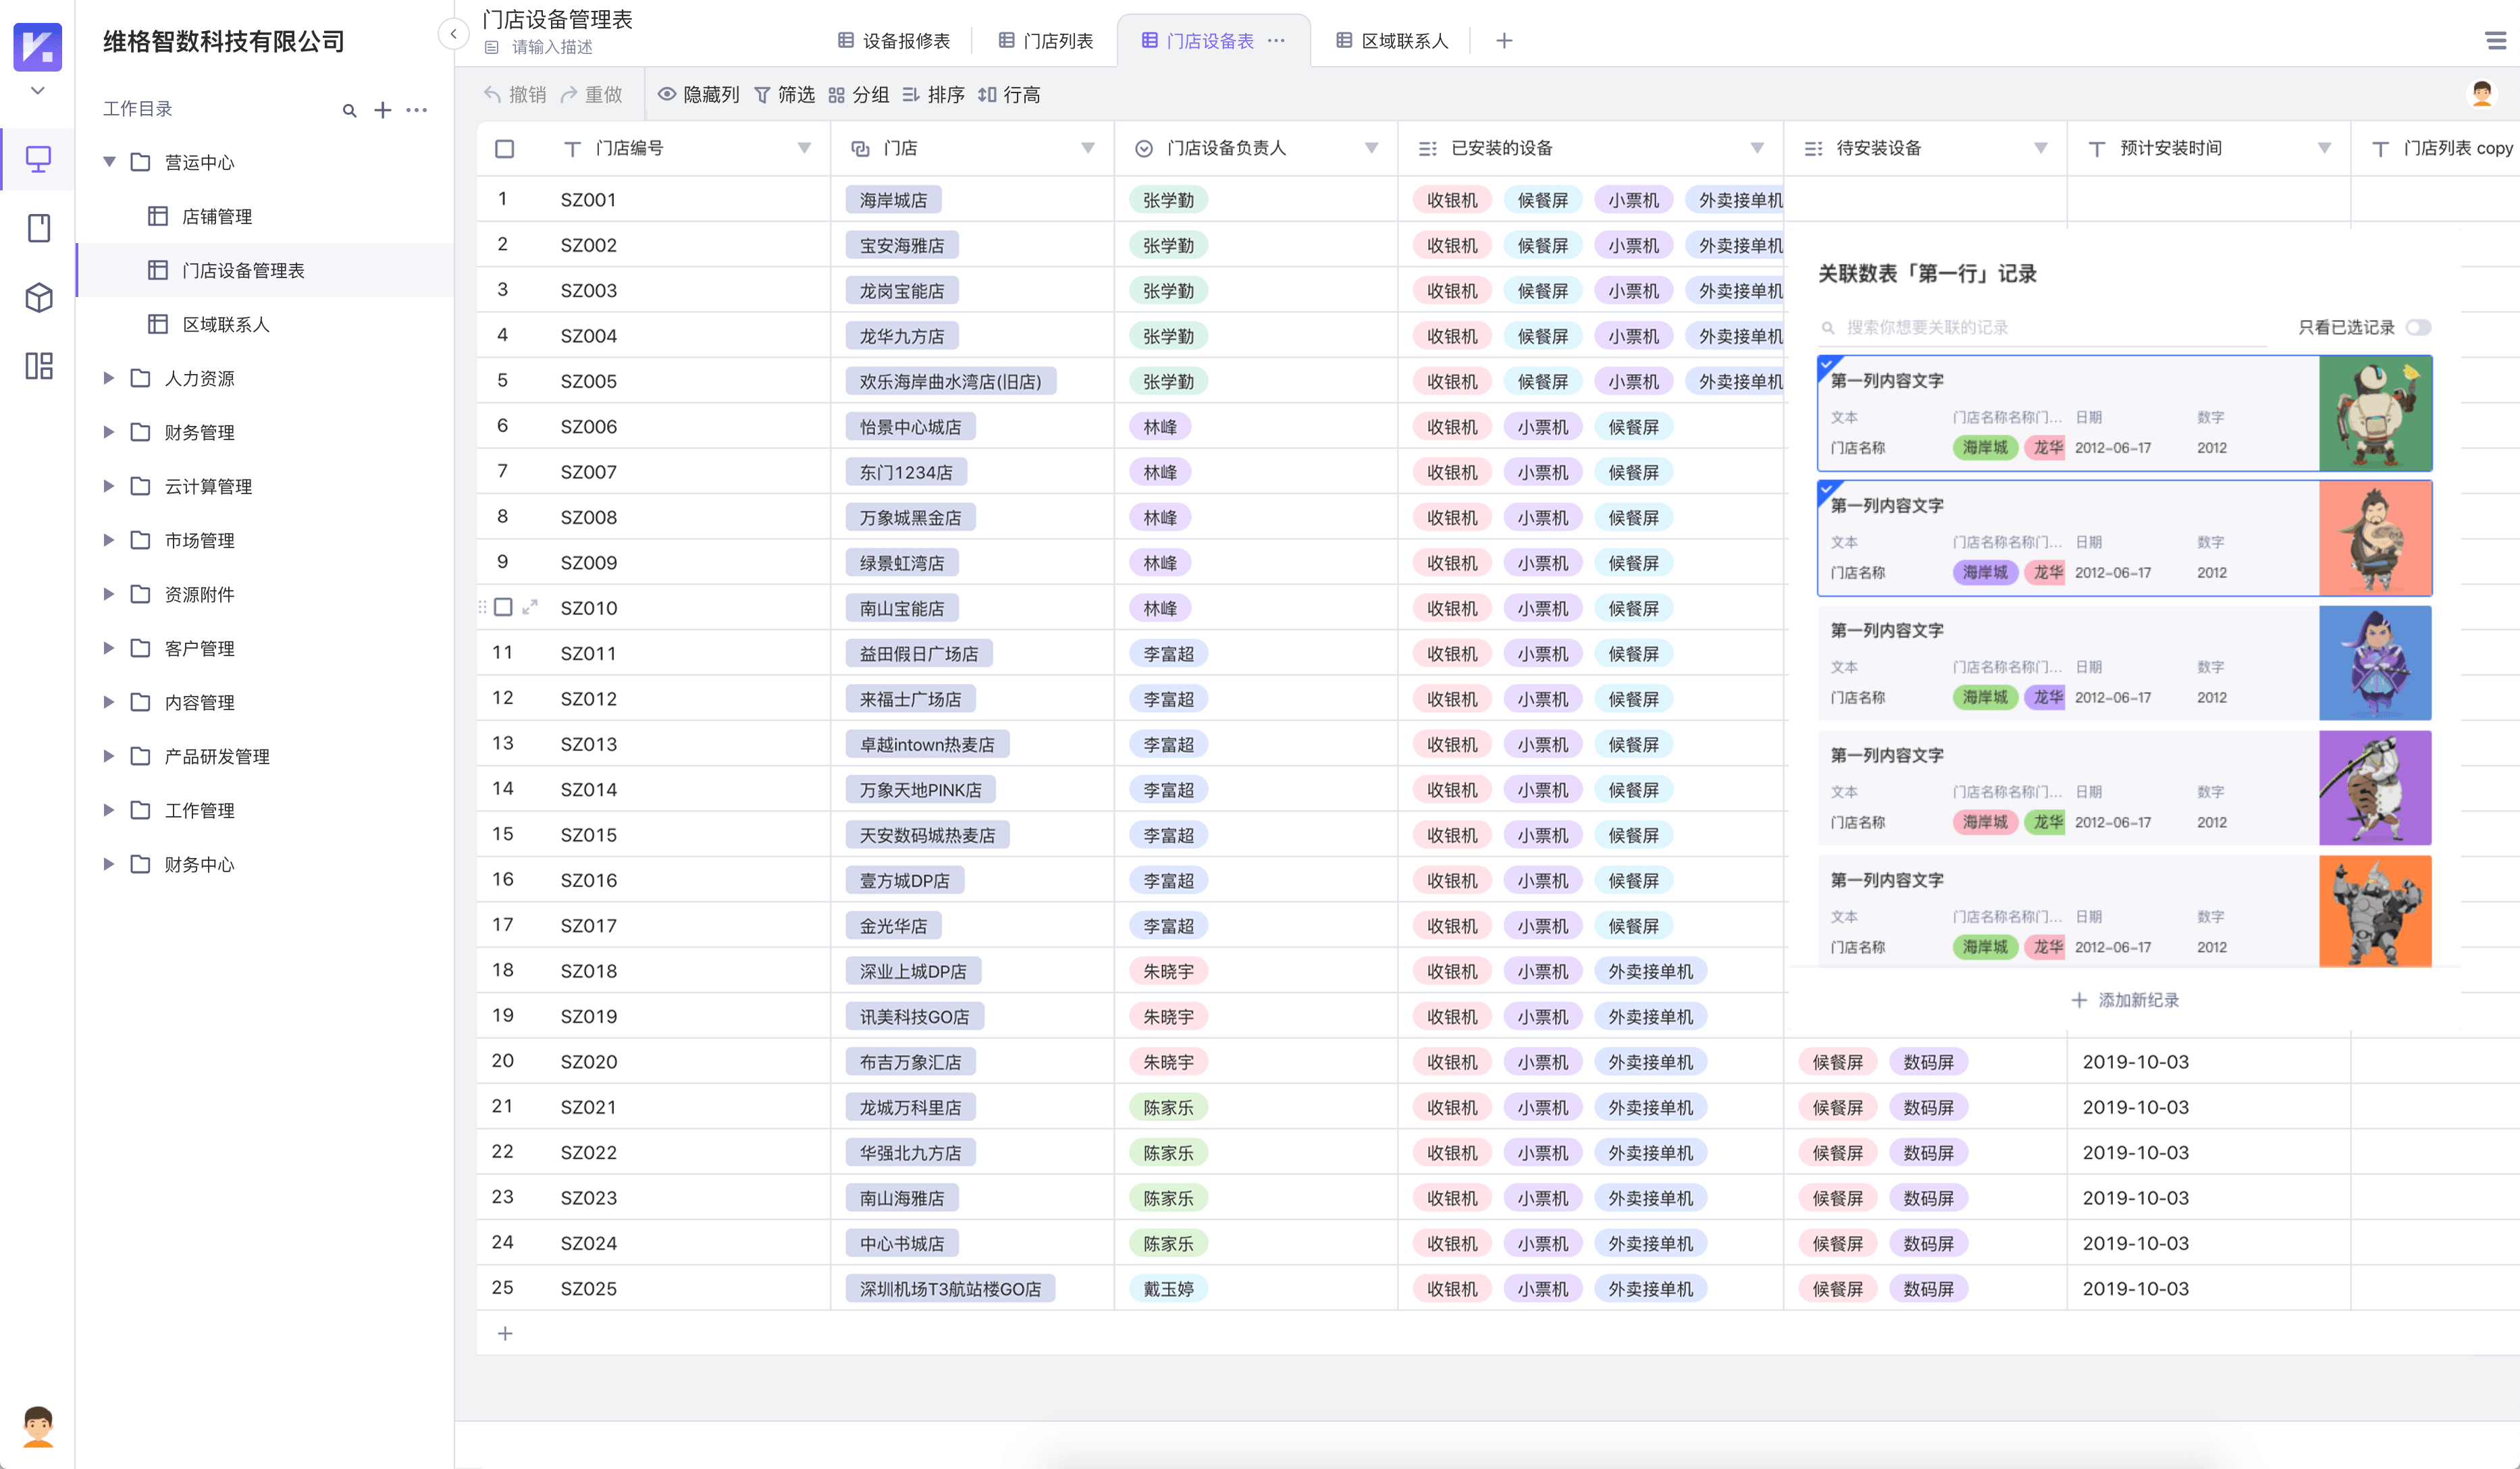Click 添加新纪录 to add a record
2520x1469 pixels.
pos(2124,1000)
